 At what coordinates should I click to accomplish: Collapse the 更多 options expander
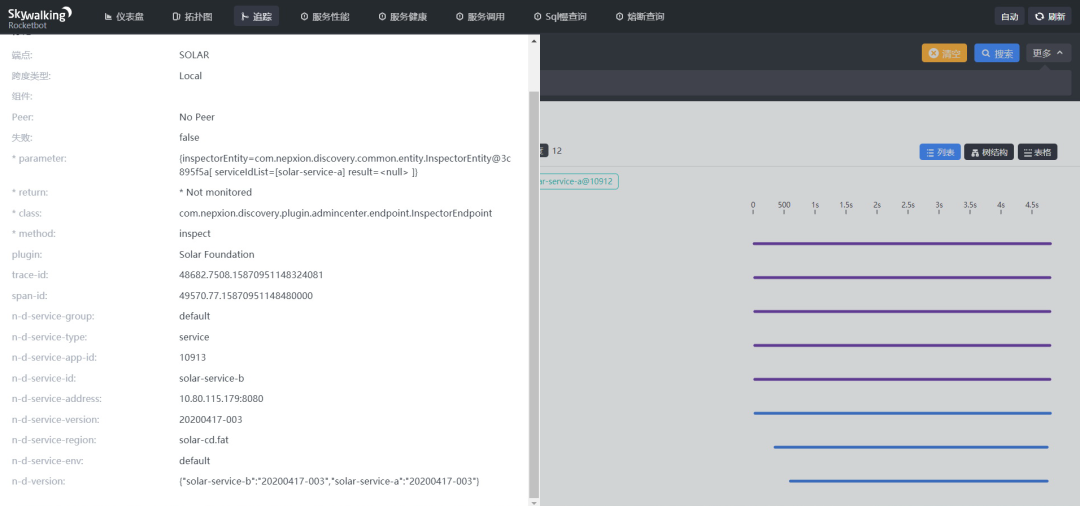tap(1048, 54)
